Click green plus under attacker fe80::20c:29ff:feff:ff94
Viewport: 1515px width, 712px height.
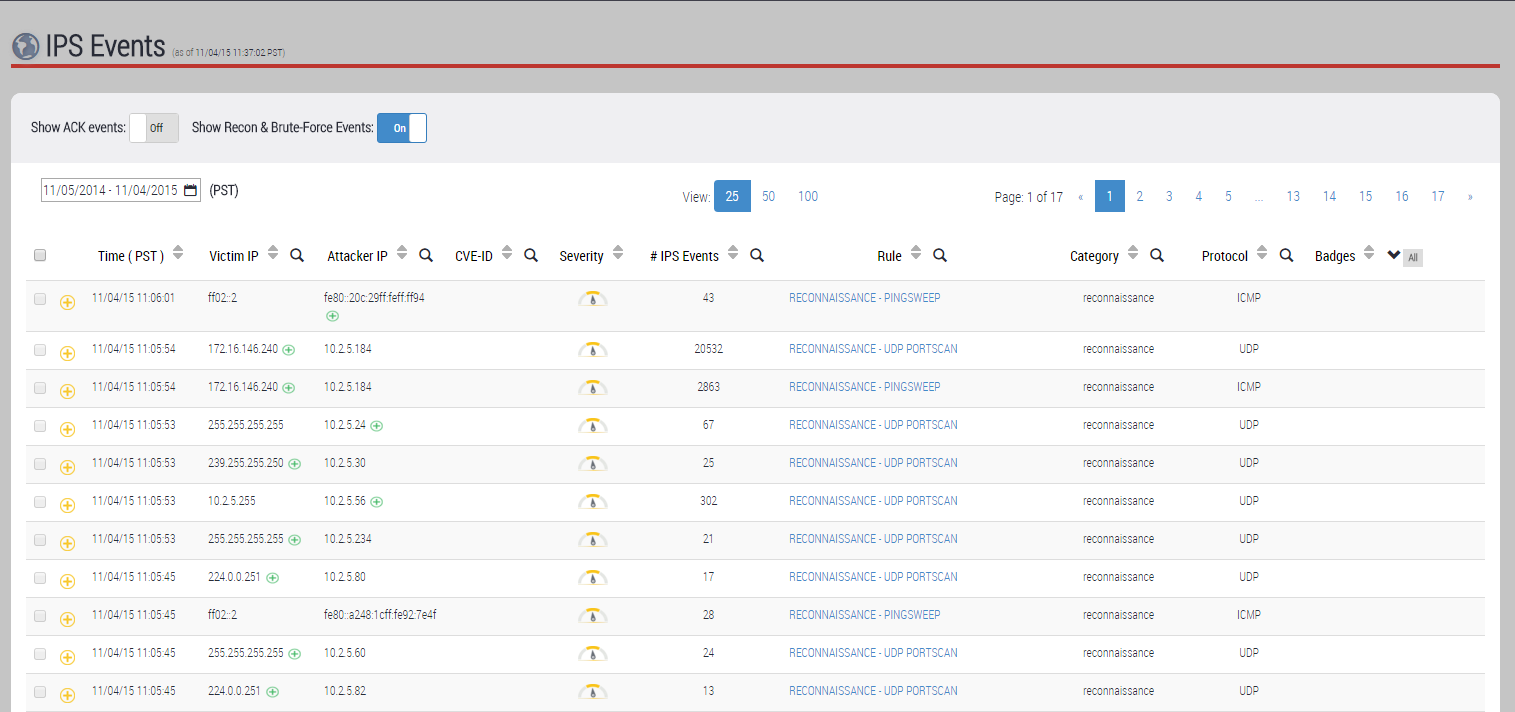tap(333, 316)
